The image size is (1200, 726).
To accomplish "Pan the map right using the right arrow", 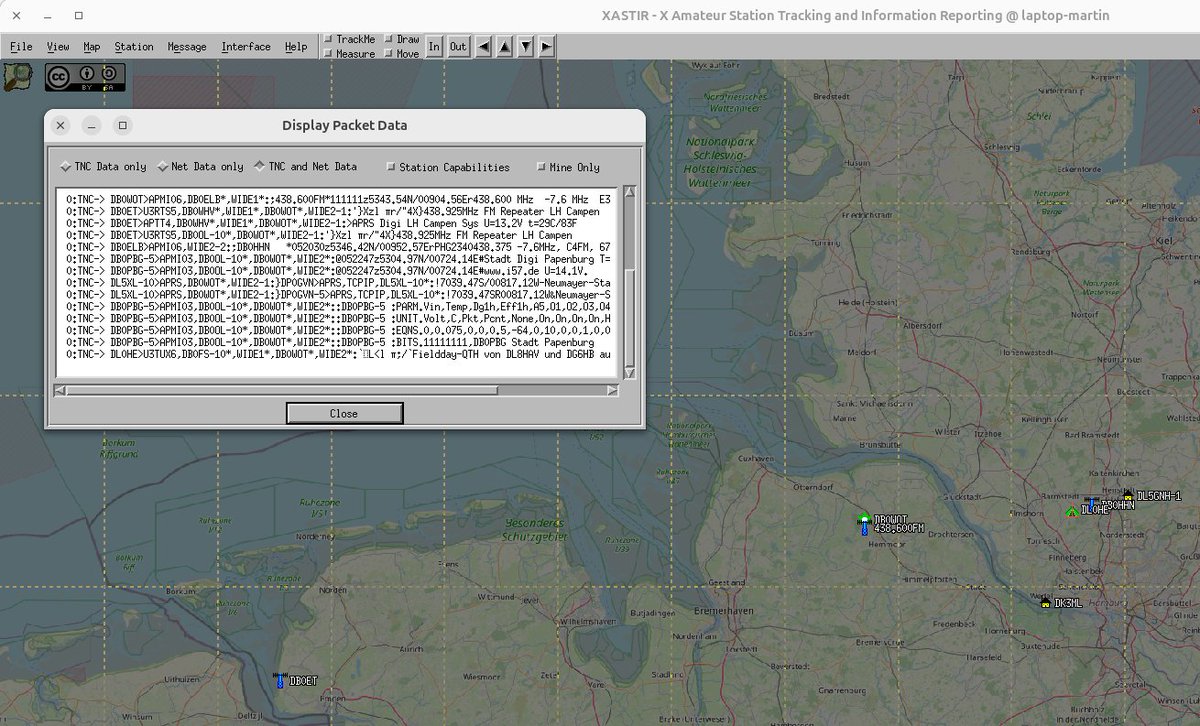I will [545, 45].
